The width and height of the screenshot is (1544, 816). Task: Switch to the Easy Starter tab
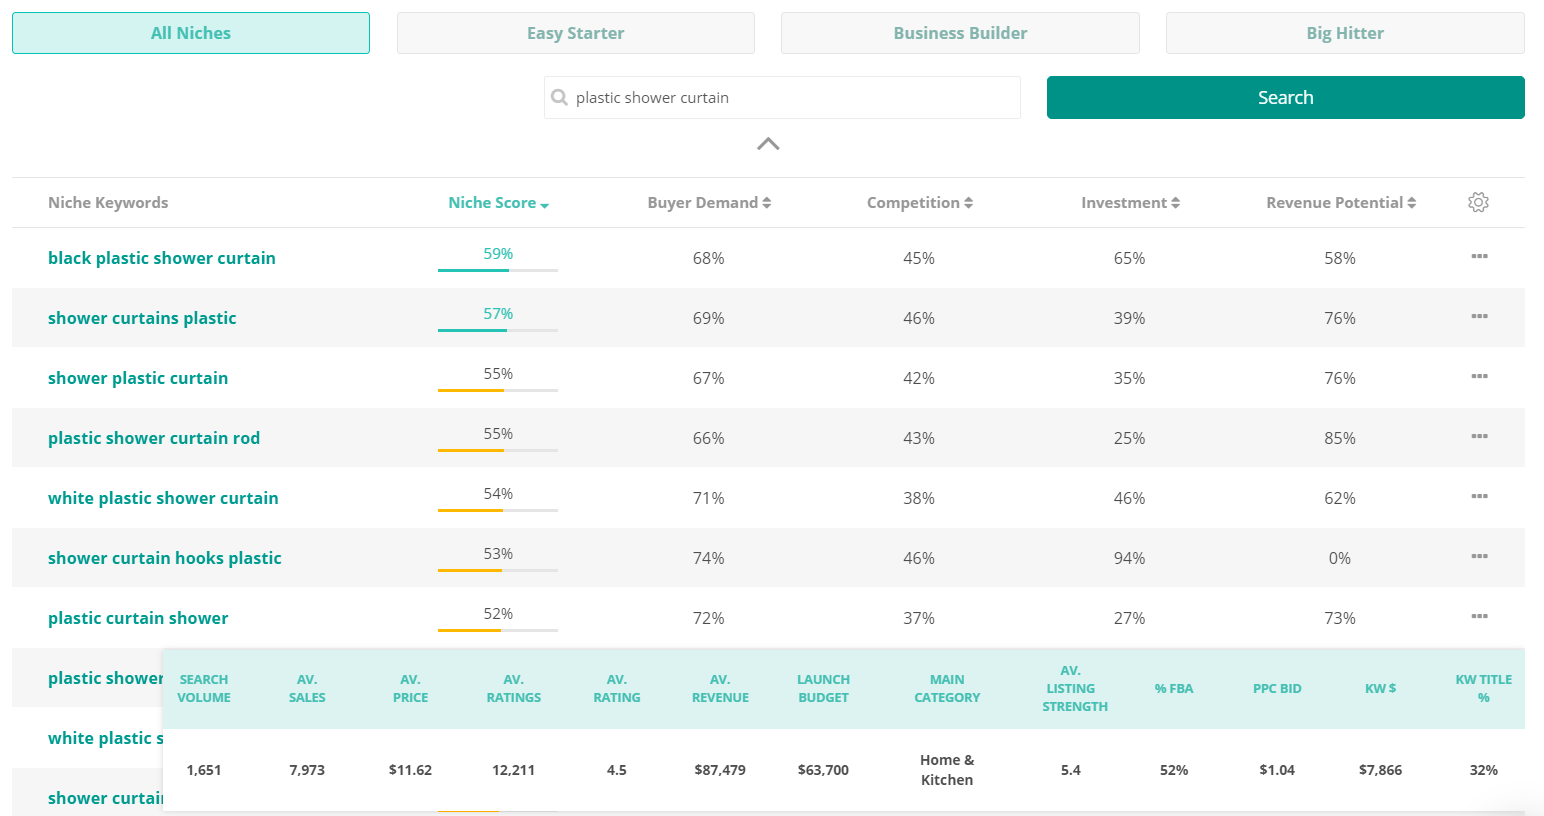576,33
